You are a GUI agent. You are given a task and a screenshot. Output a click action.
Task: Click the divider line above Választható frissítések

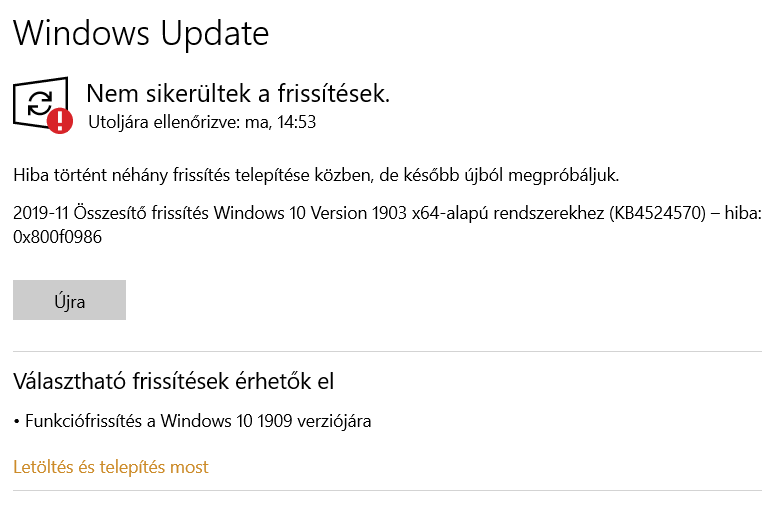(x=387, y=351)
